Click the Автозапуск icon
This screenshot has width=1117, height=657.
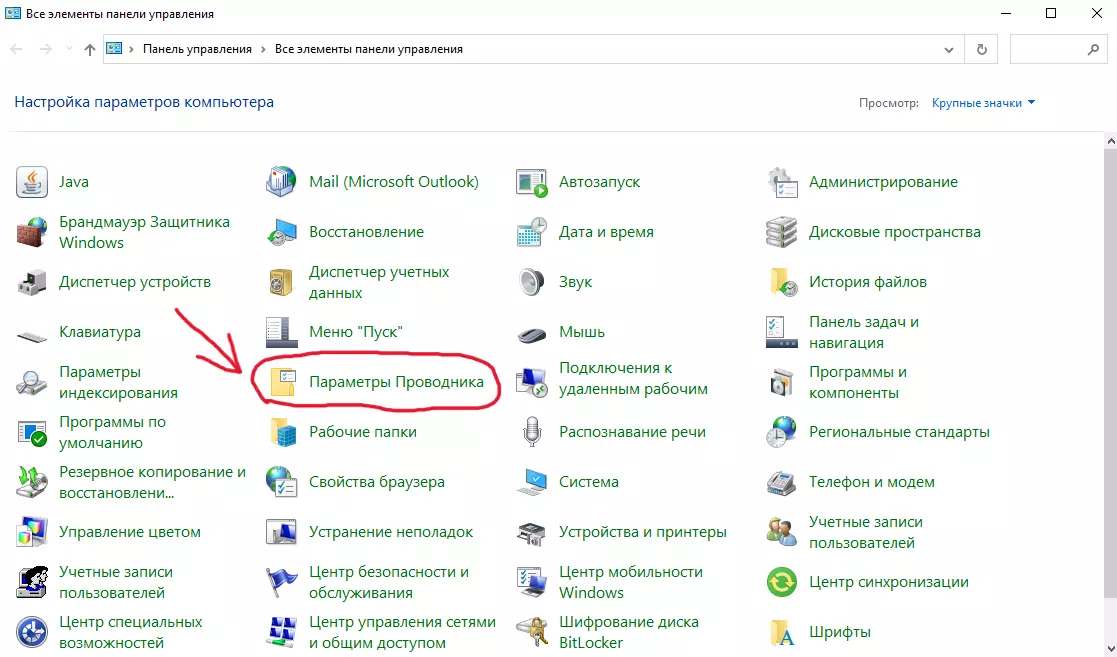click(531, 182)
